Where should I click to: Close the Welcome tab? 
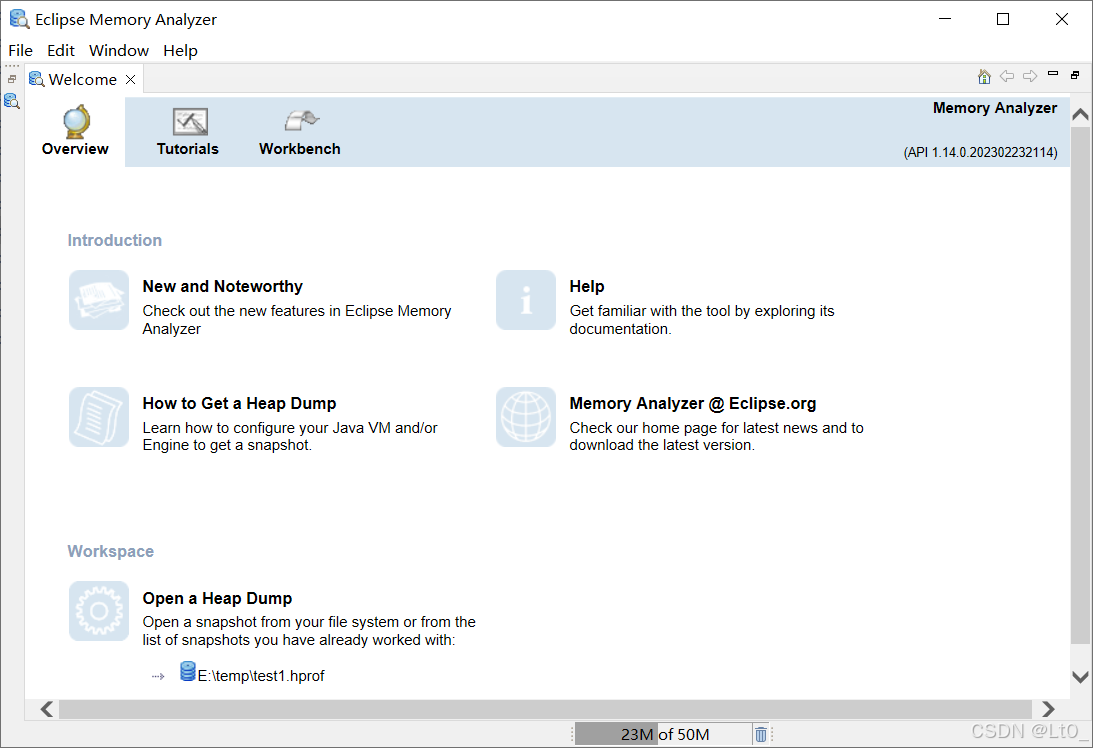click(130, 79)
